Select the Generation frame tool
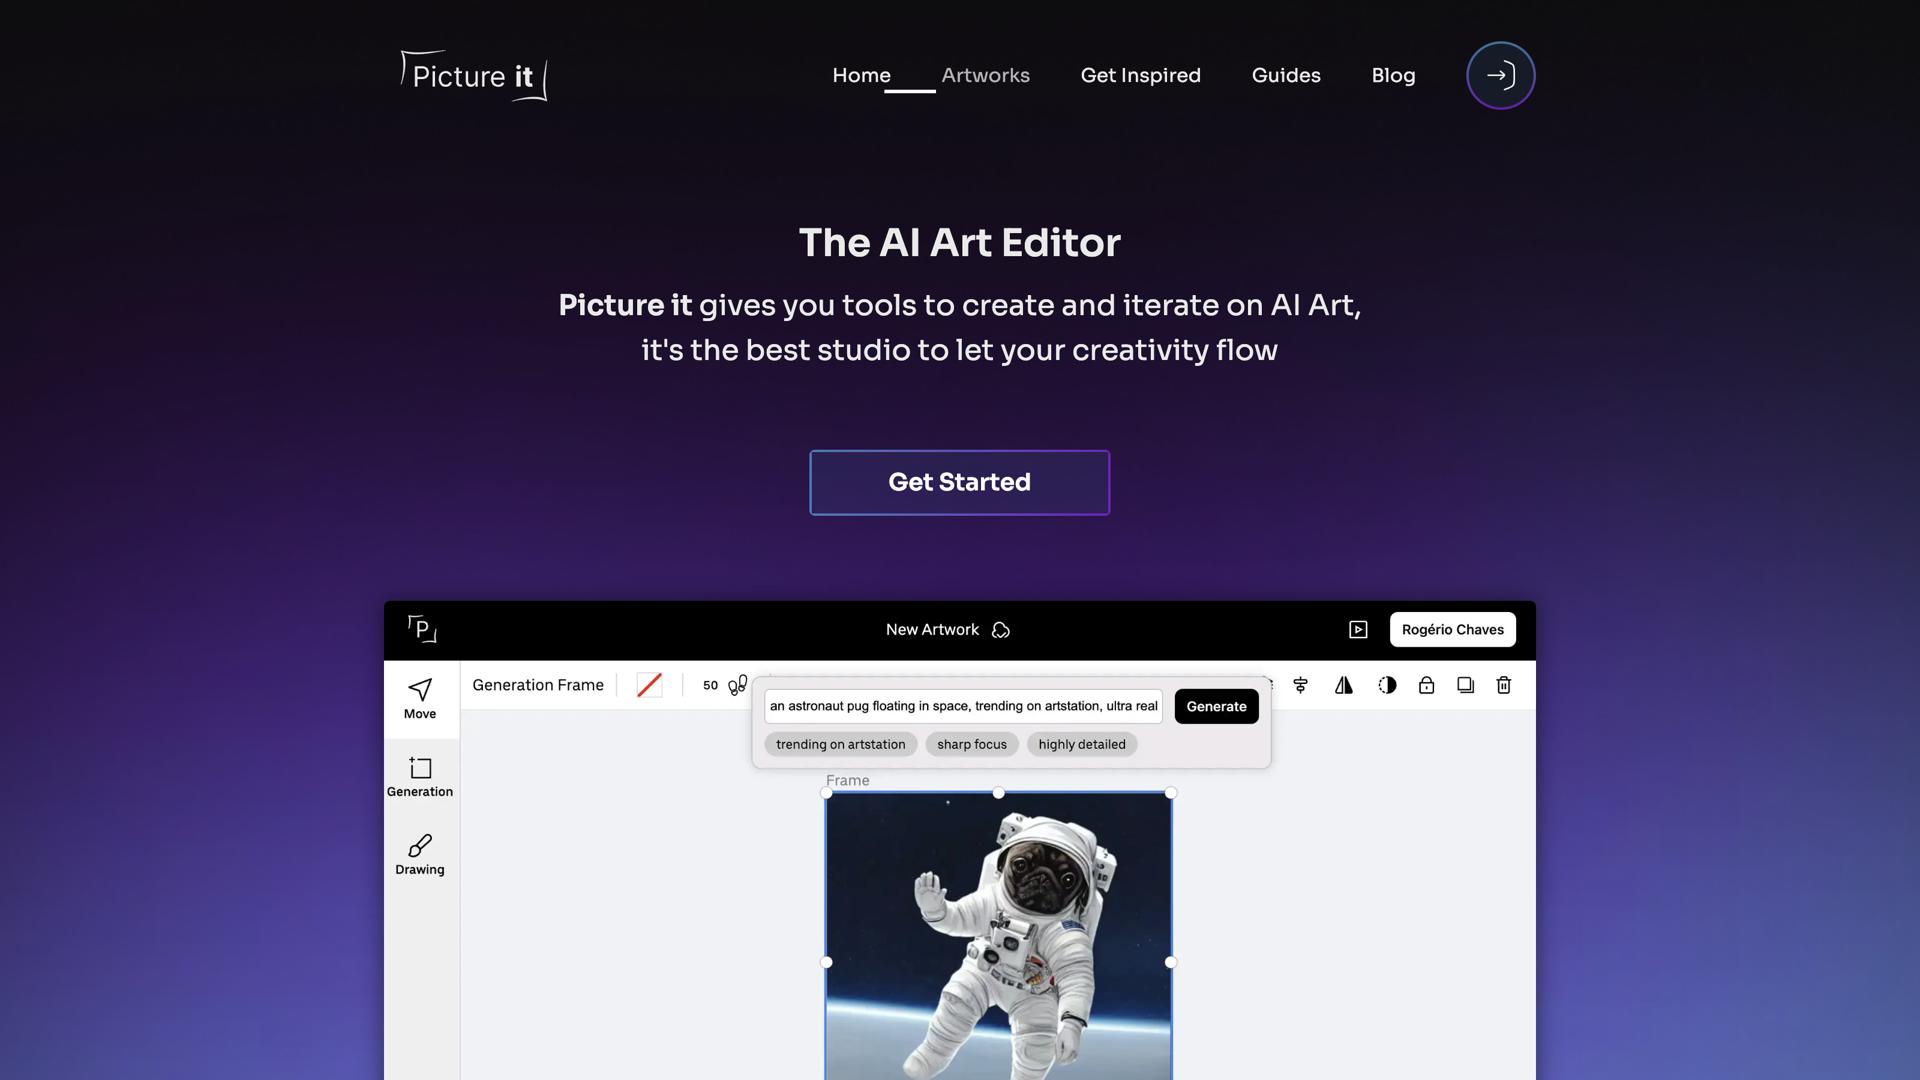Image resolution: width=1920 pixels, height=1080 pixels. click(x=420, y=776)
